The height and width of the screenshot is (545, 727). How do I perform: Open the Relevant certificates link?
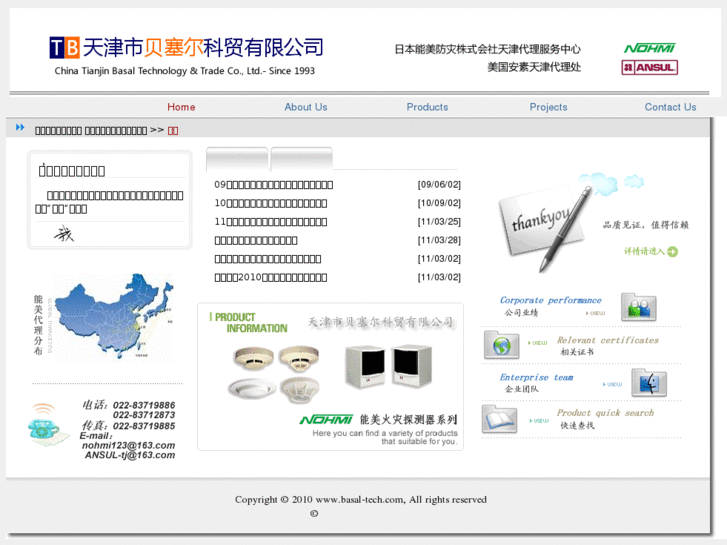(x=607, y=340)
